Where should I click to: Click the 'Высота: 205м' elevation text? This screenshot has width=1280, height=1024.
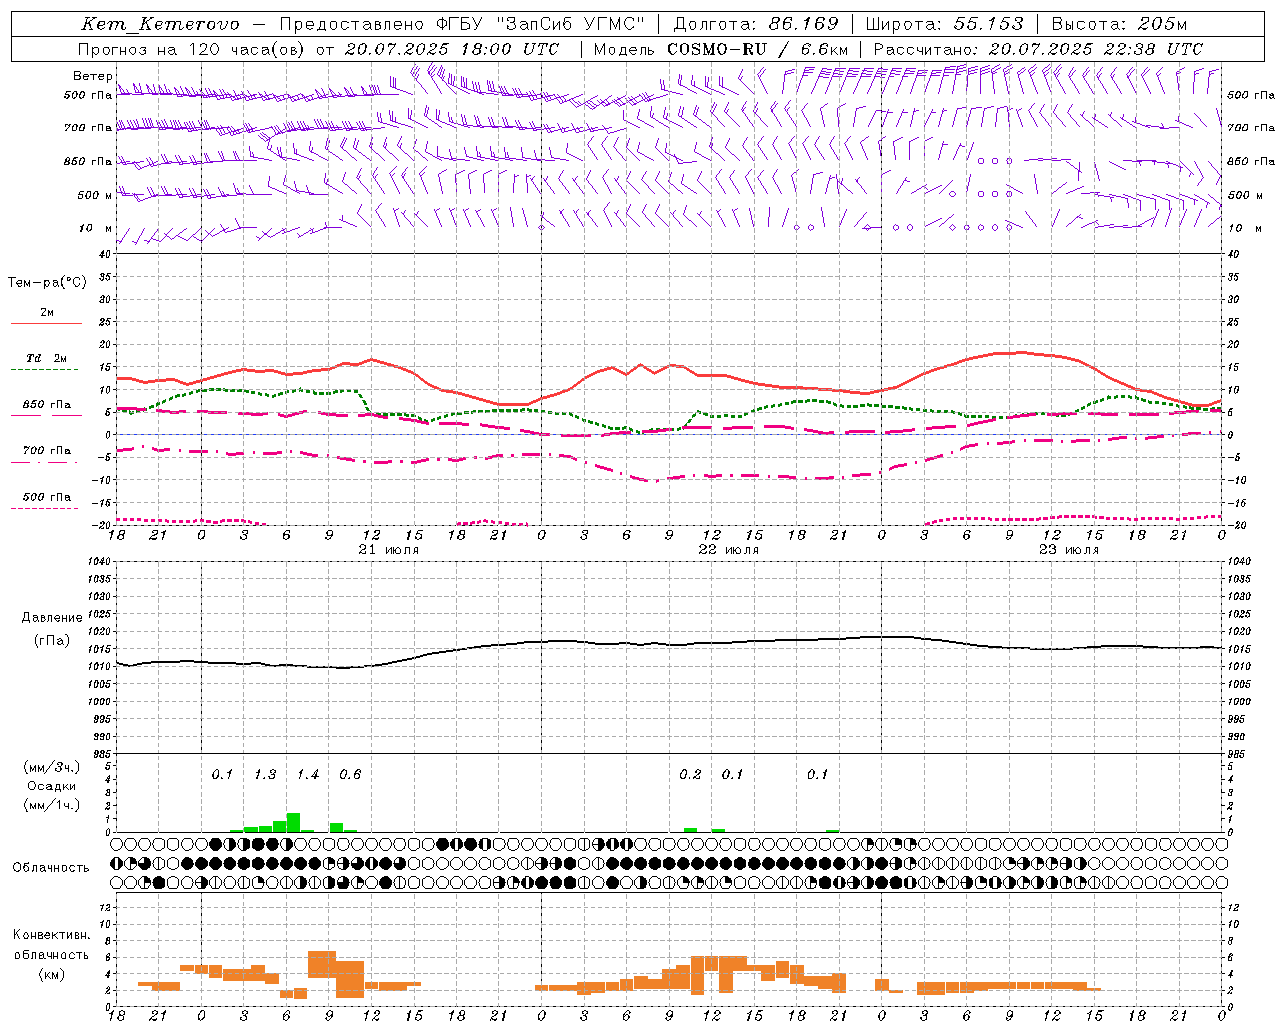pyautogui.click(x=1120, y=24)
